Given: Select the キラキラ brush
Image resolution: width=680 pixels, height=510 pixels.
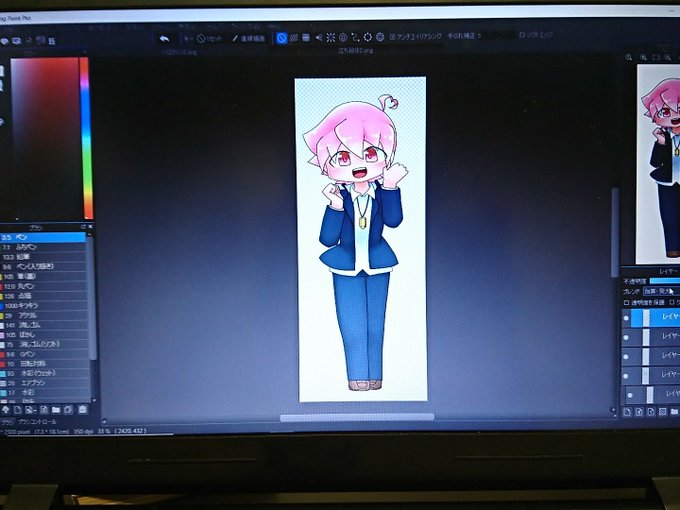Looking at the screenshot, I should click(x=43, y=306).
